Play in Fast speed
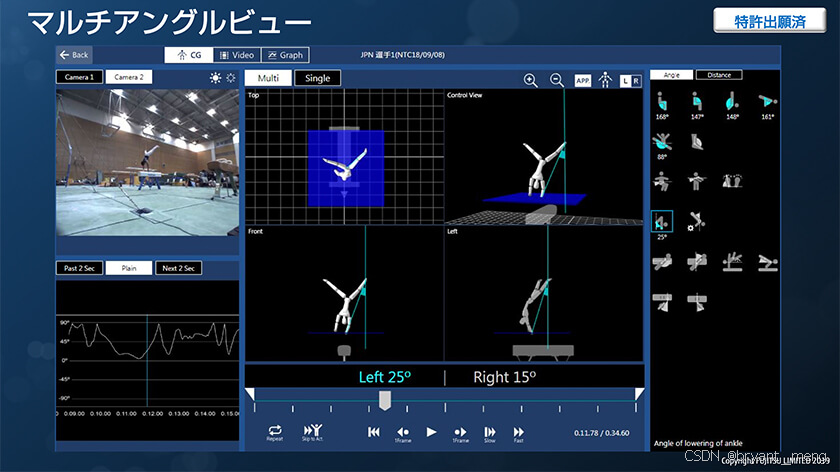 (x=519, y=434)
